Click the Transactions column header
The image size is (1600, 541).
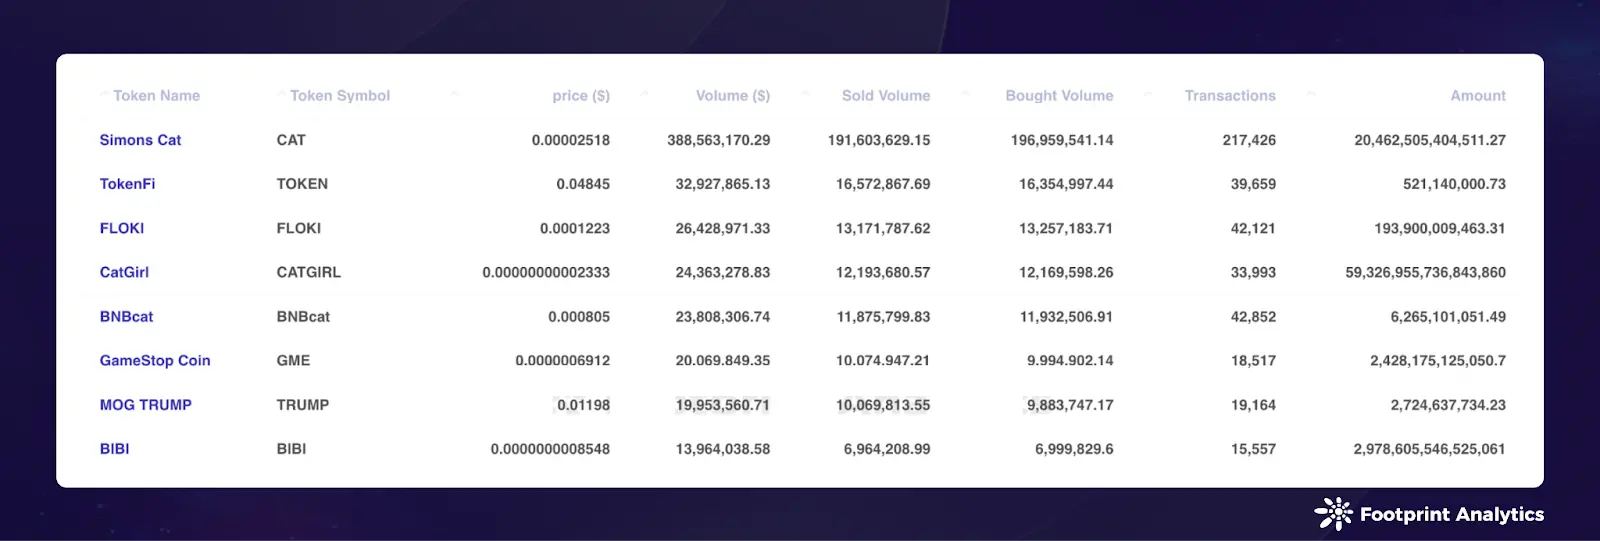(1229, 96)
